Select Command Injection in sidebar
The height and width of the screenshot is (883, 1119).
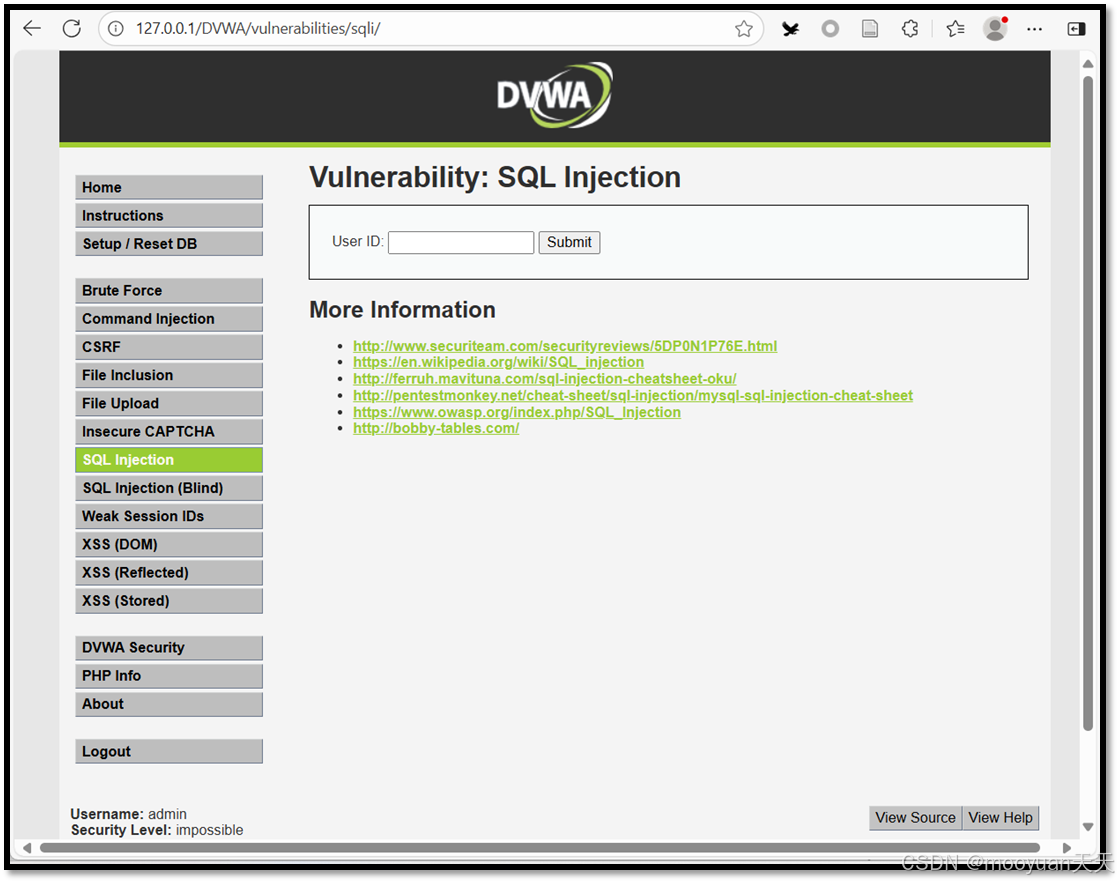[169, 318]
